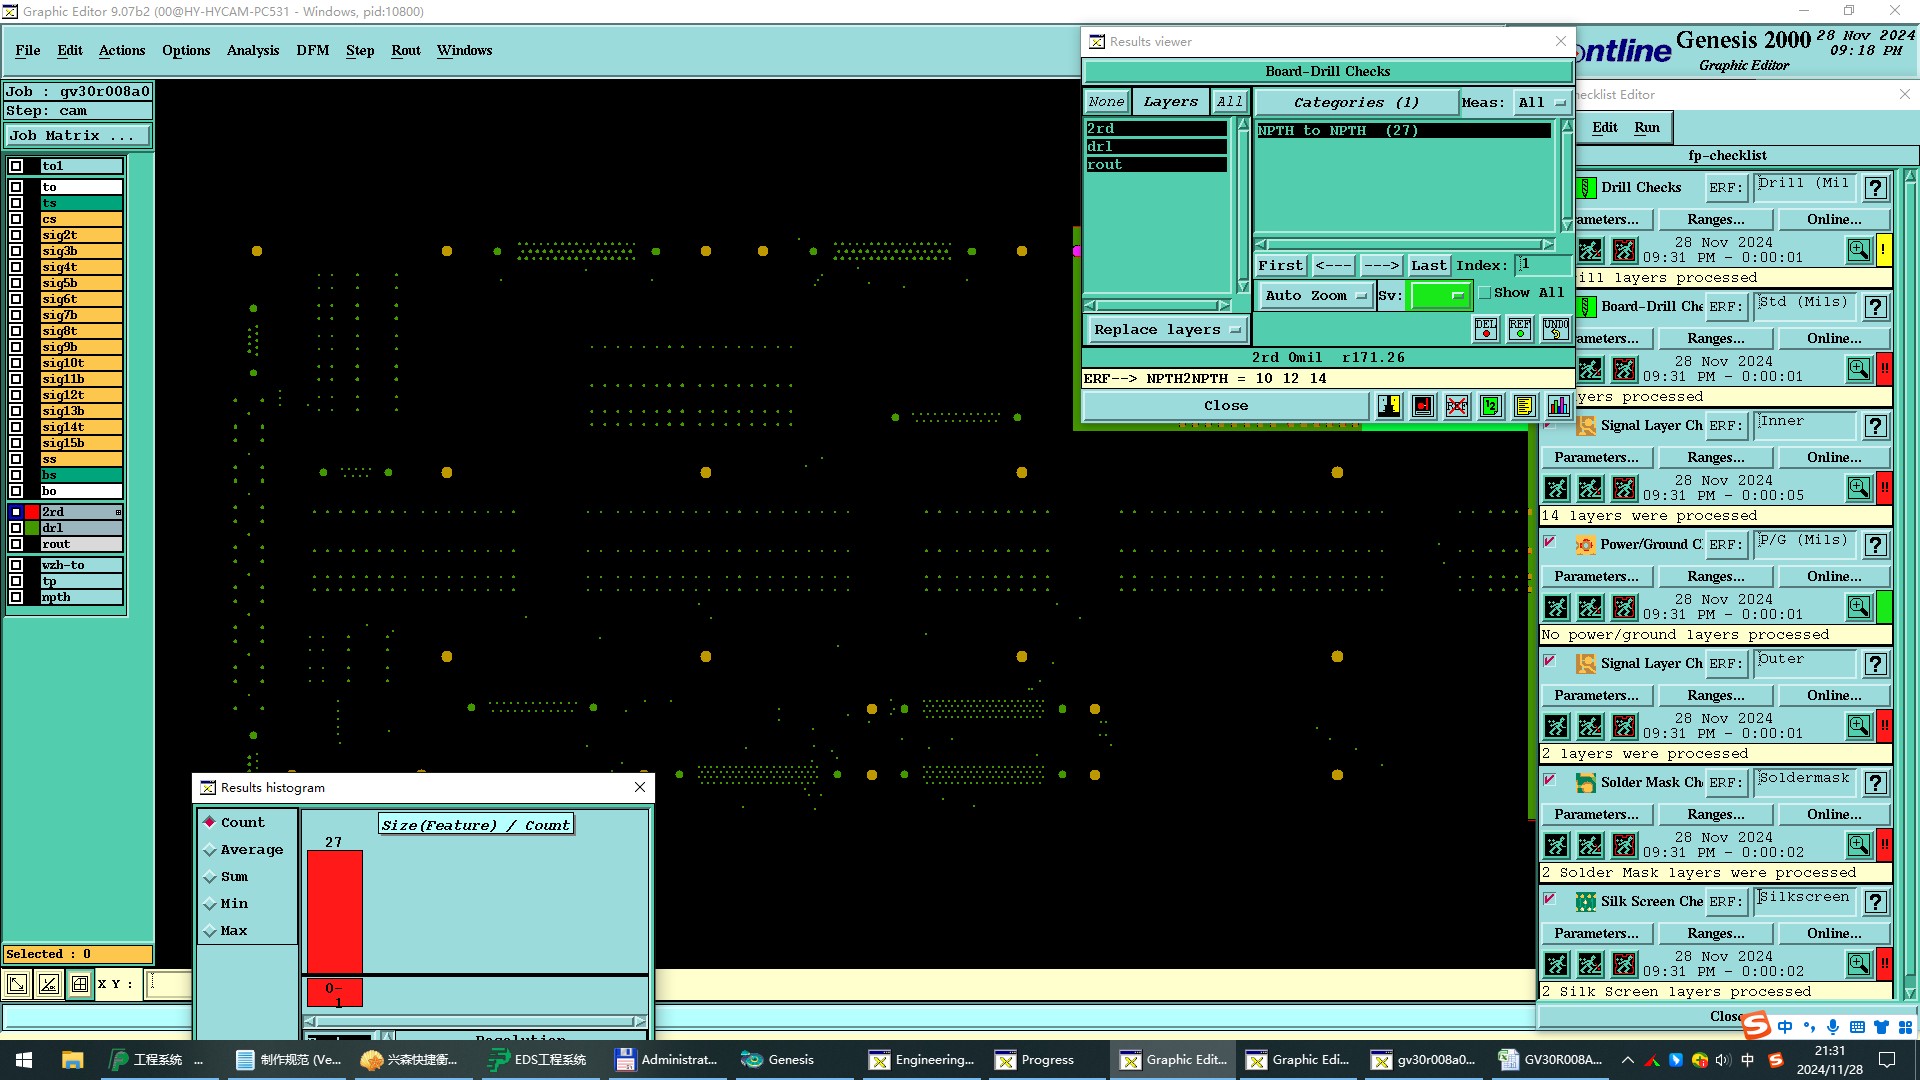Click magnifier results icon for Power/Ground check
Image resolution: width=1920 pixels, height=1080 pixels.
click(x=1858, y=606)
